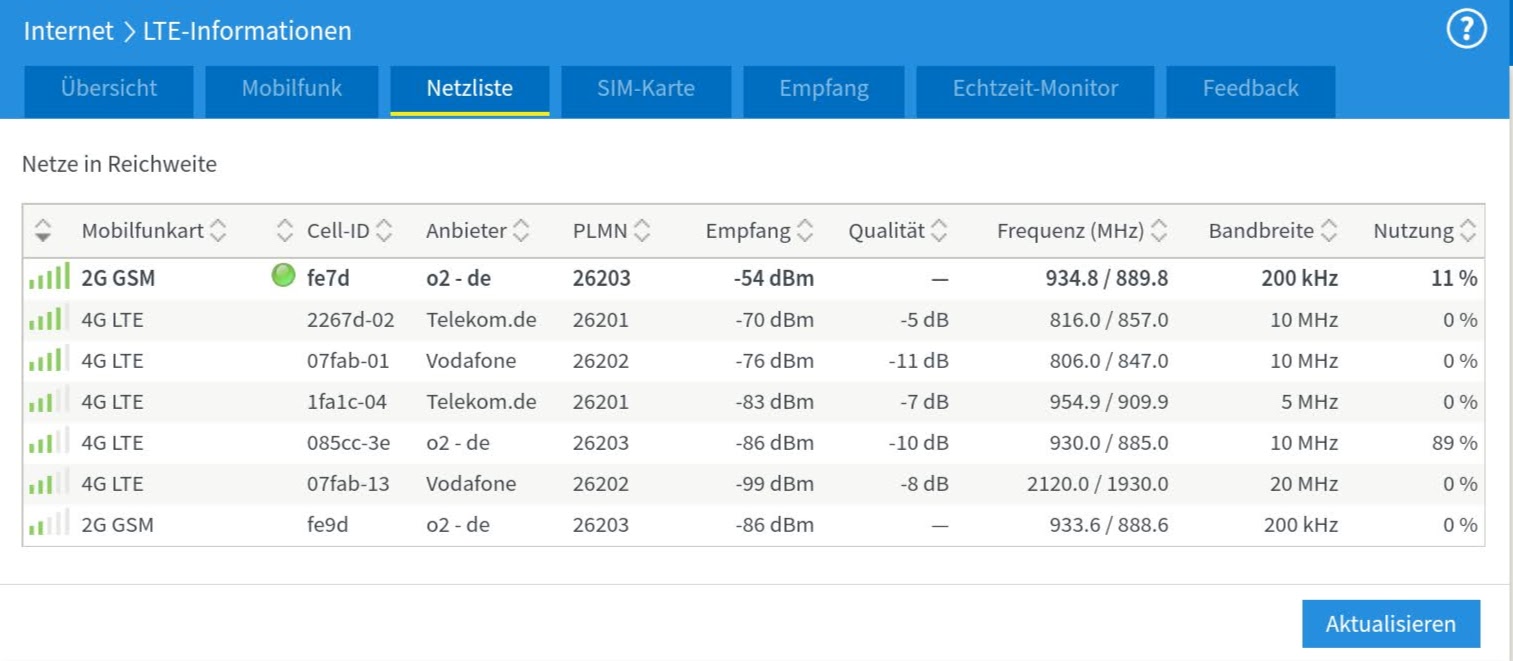The width and height of the screenshot is (1513, 661).
Task: Open the SIM-Karte tab
Action: tap(646, 88)
